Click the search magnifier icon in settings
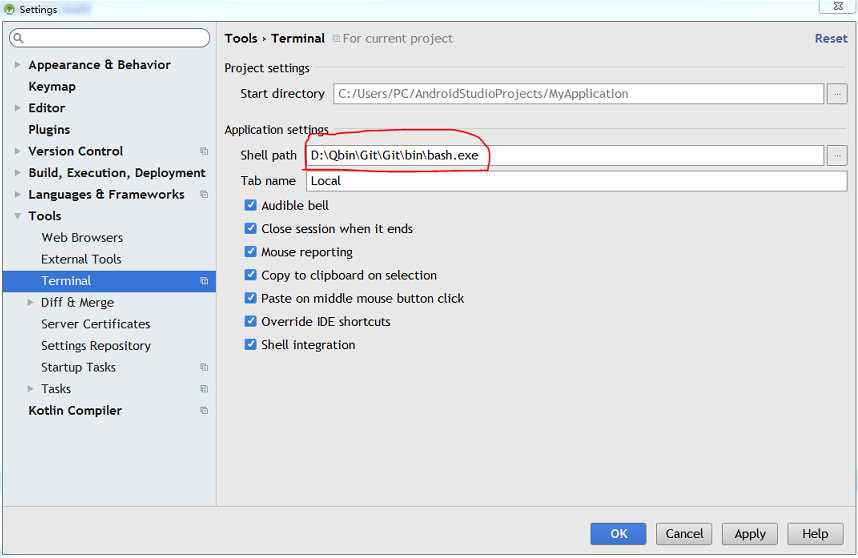Screen dimensions: 858x558 click(18, 38)
